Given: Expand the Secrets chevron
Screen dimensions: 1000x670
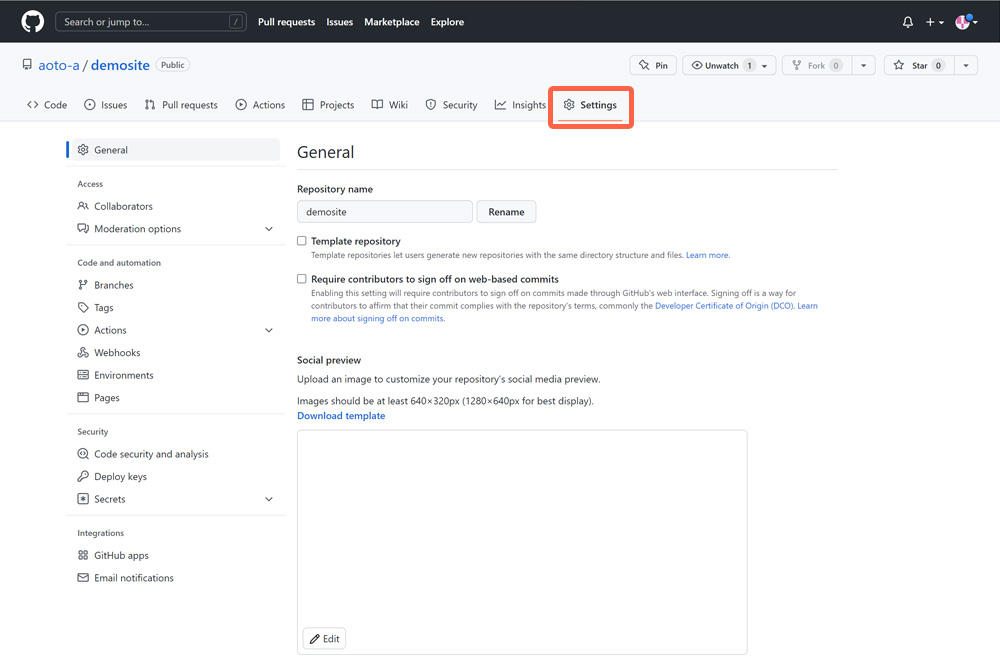Looking at the screenshot, I should click(269, 499).
